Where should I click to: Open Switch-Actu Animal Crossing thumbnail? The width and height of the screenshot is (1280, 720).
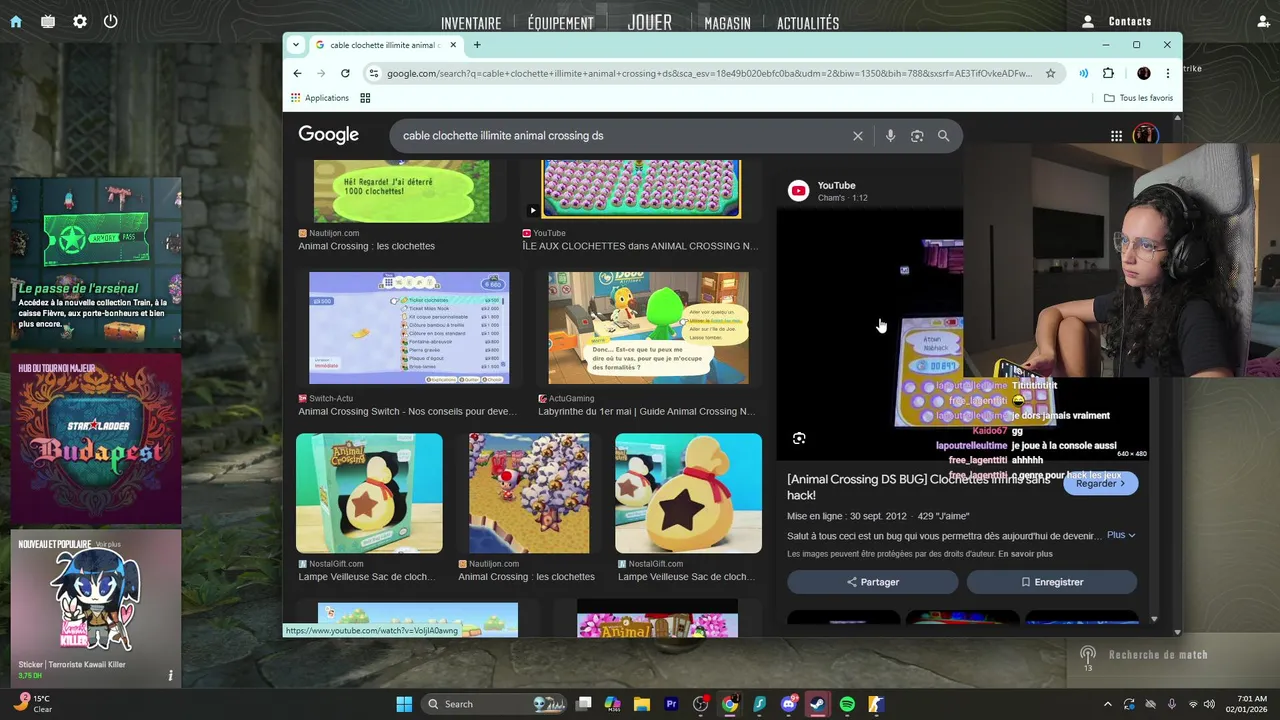point(409,328)
